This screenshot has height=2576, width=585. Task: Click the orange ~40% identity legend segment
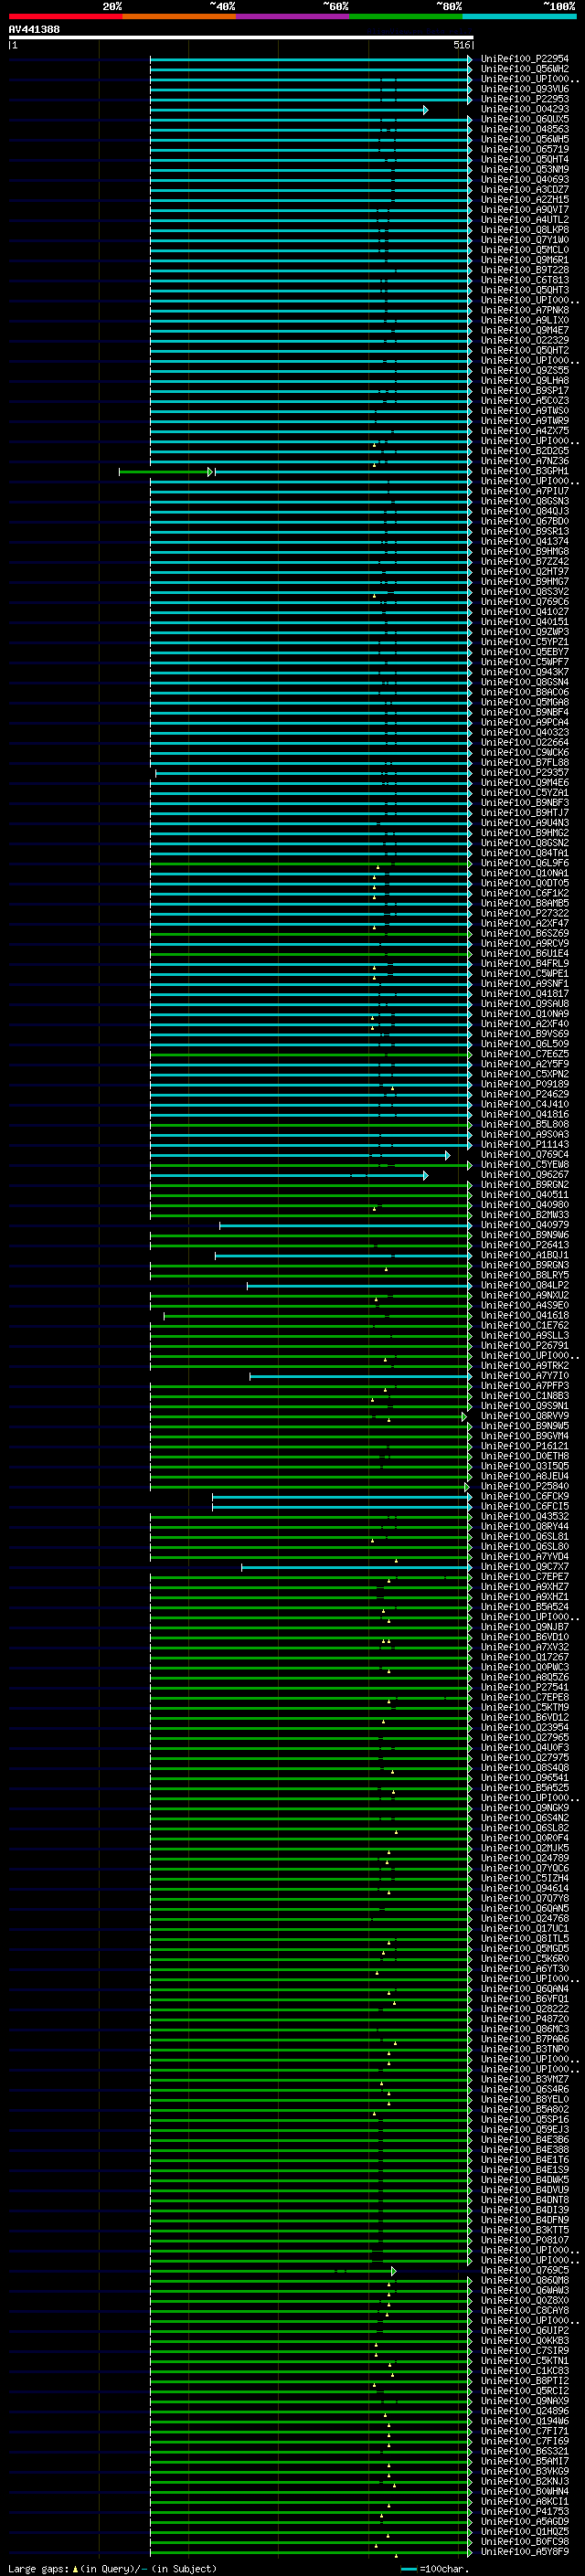point(178,16)
